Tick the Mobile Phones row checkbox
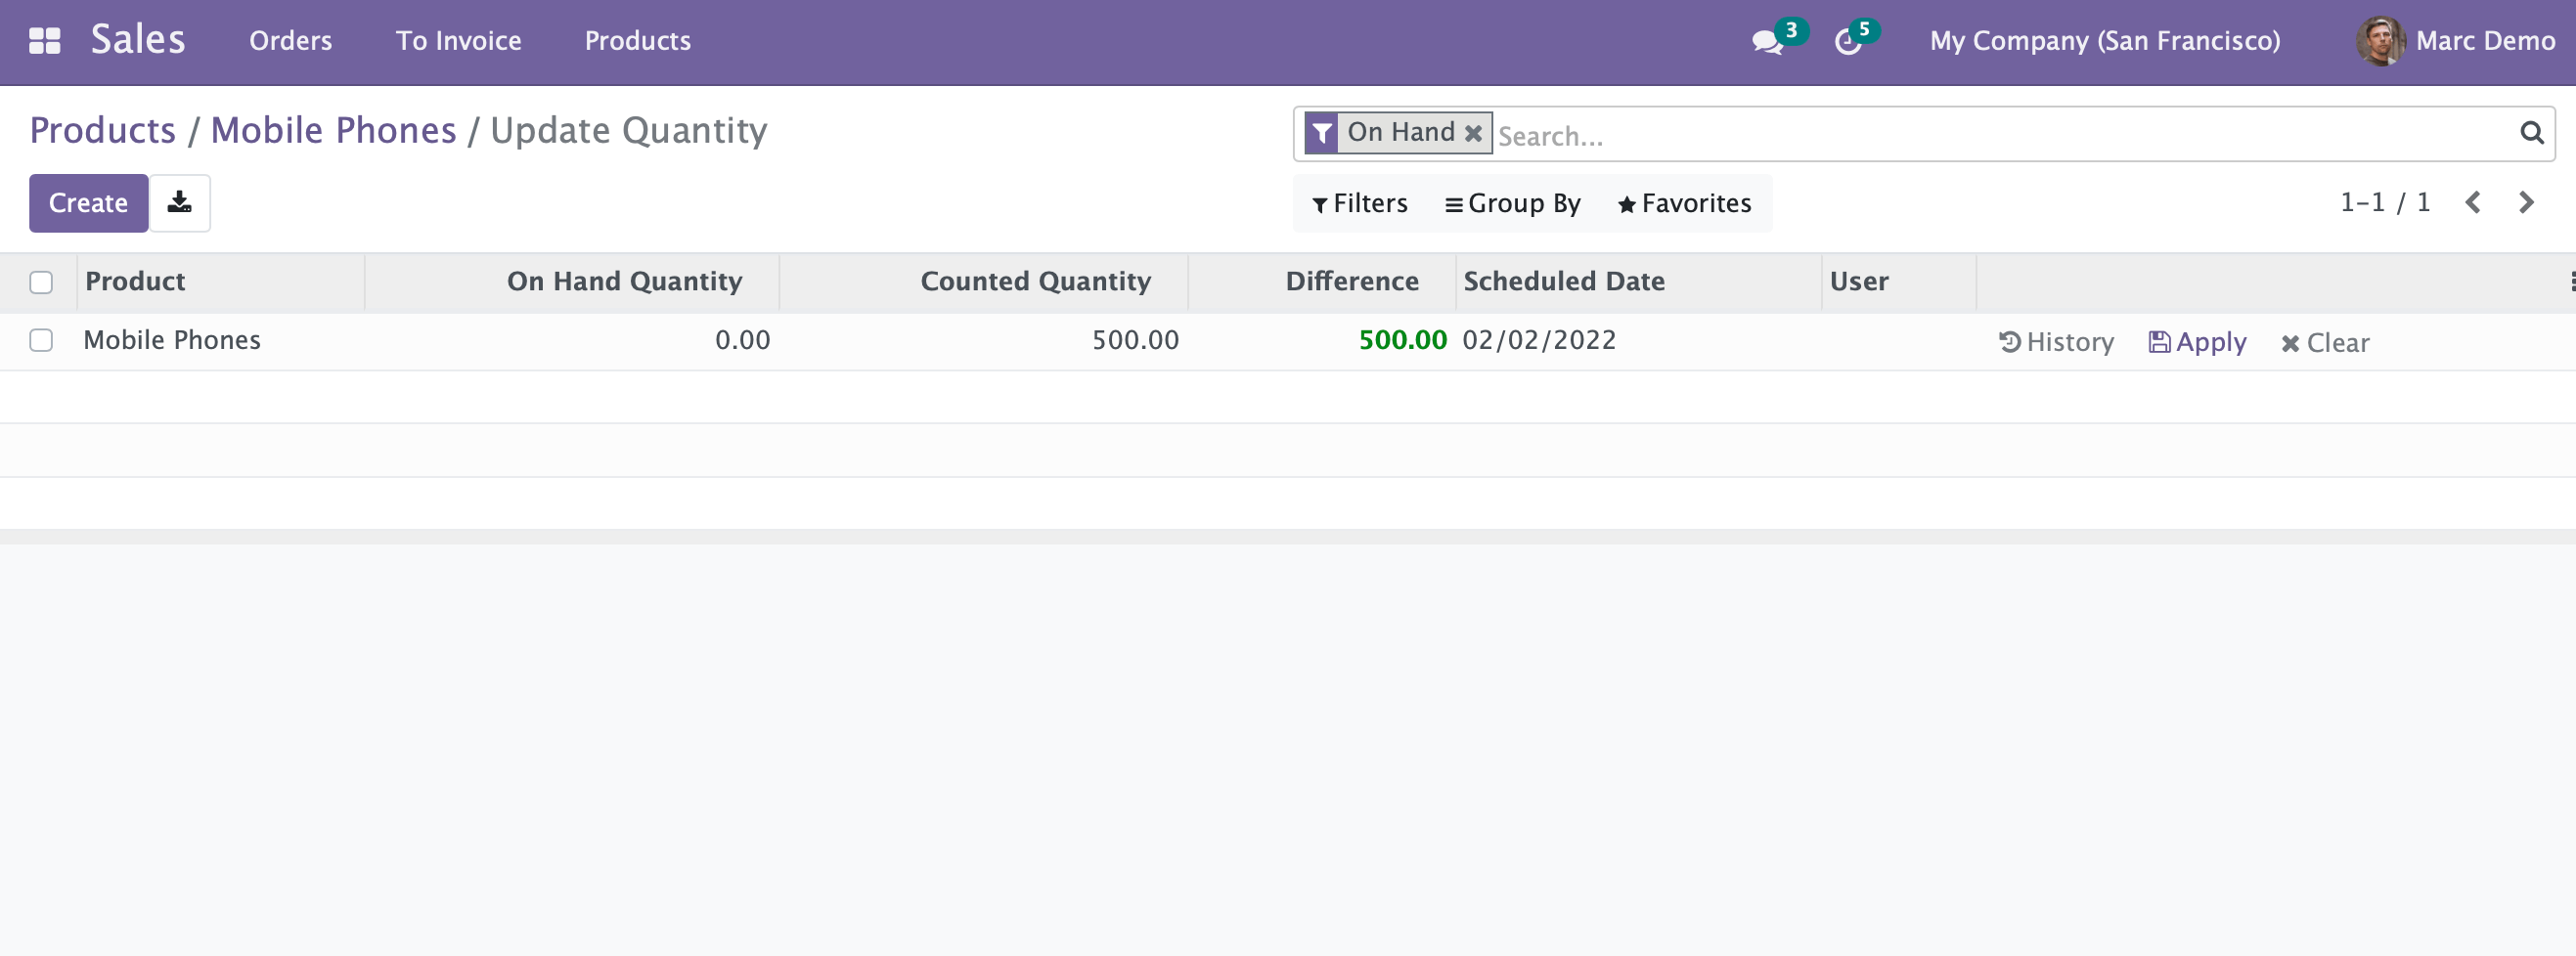The height and width of the screenshot is (956, 2576). click(x=41, y=341)
